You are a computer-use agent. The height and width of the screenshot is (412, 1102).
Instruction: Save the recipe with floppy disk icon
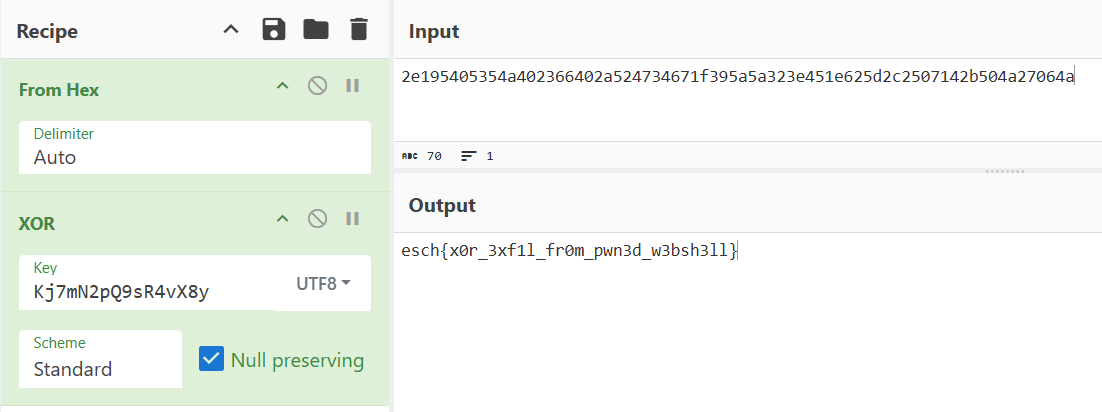coord(274,30)
